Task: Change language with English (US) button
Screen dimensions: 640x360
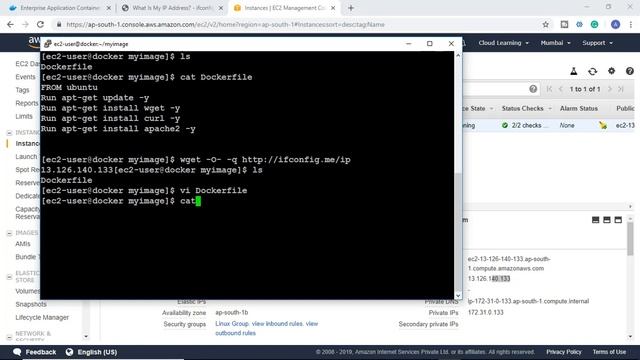Action: click(91, 352)
